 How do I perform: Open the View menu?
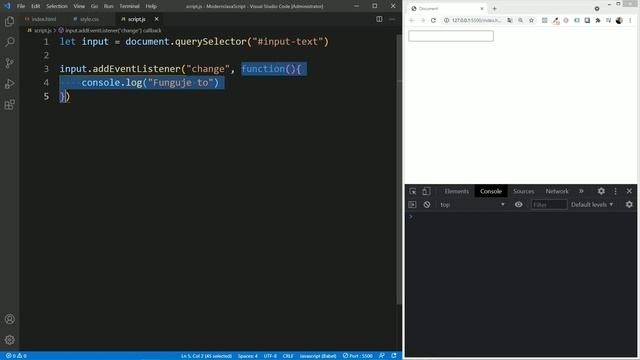[x=79, y=6]
